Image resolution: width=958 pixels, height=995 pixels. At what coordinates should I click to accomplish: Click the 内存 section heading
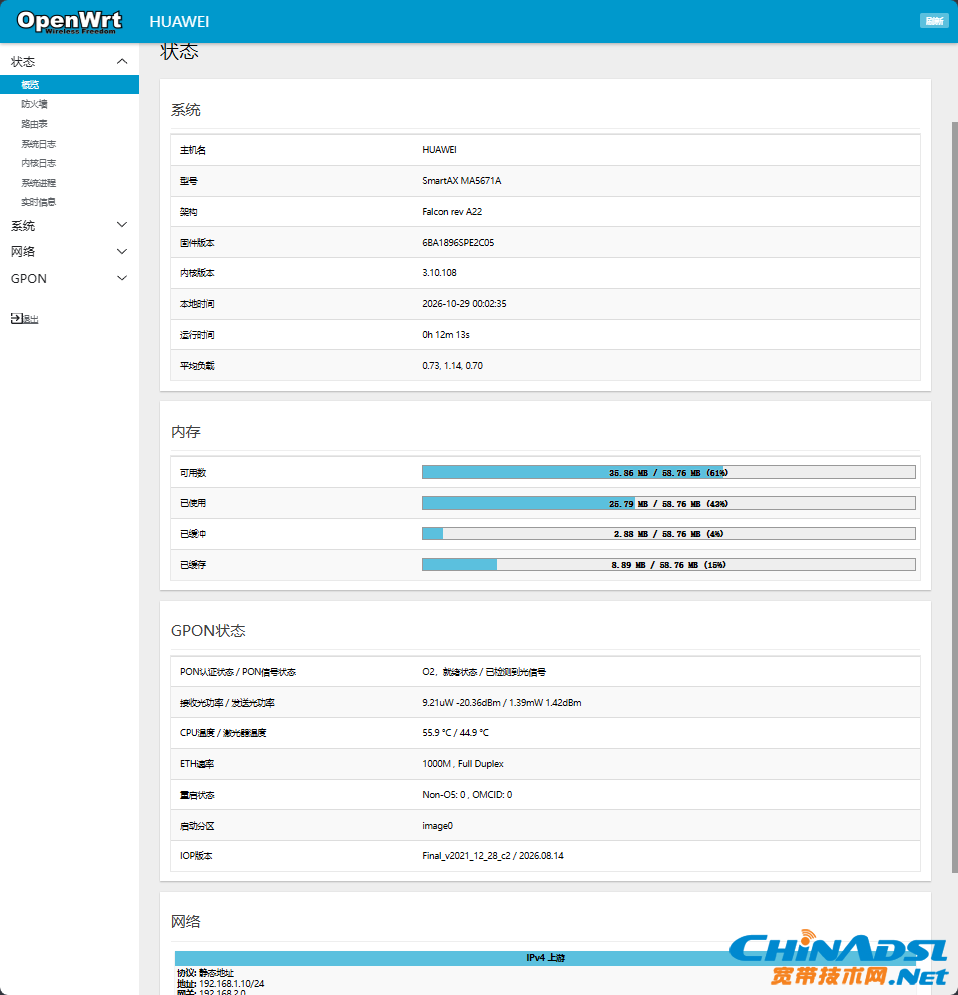coord(186,432)
